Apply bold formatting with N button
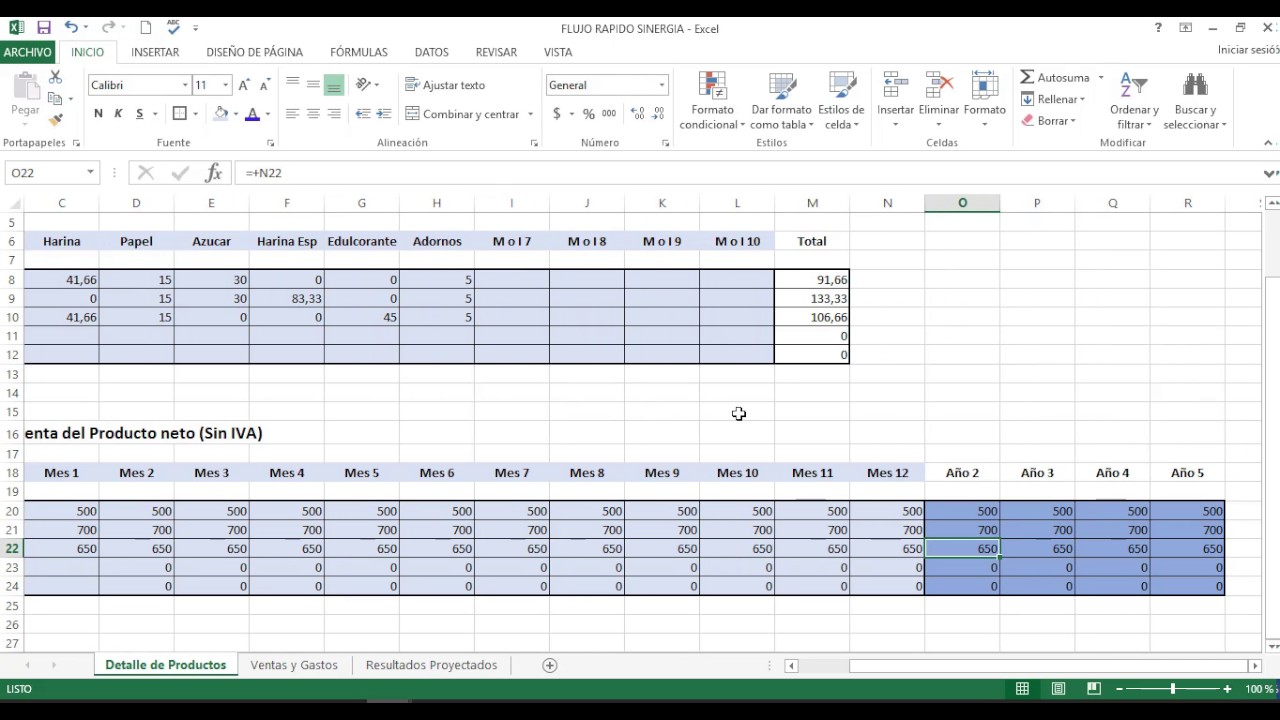The image size is (1280, 720). coord(98,114)
